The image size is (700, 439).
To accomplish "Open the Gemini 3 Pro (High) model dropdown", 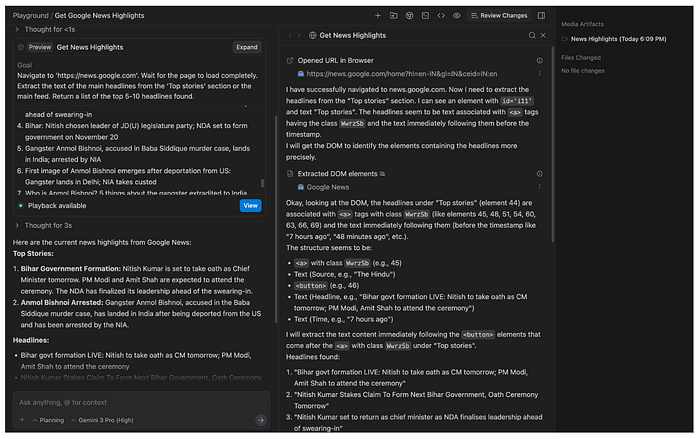I will [x=102, y=420].
